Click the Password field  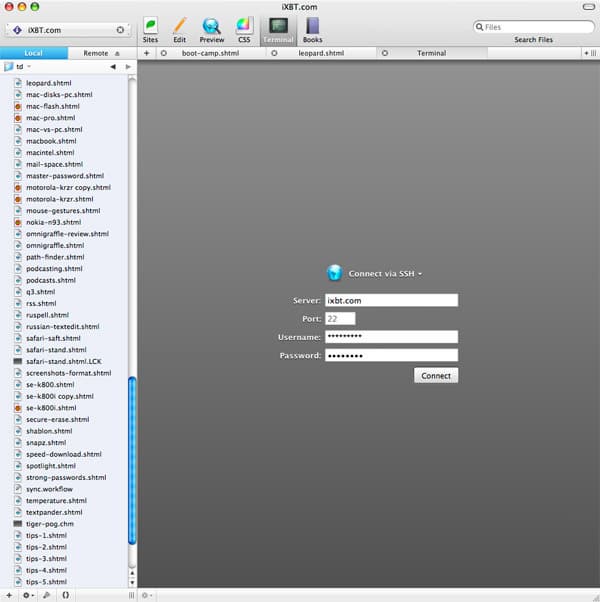point(391,355)
